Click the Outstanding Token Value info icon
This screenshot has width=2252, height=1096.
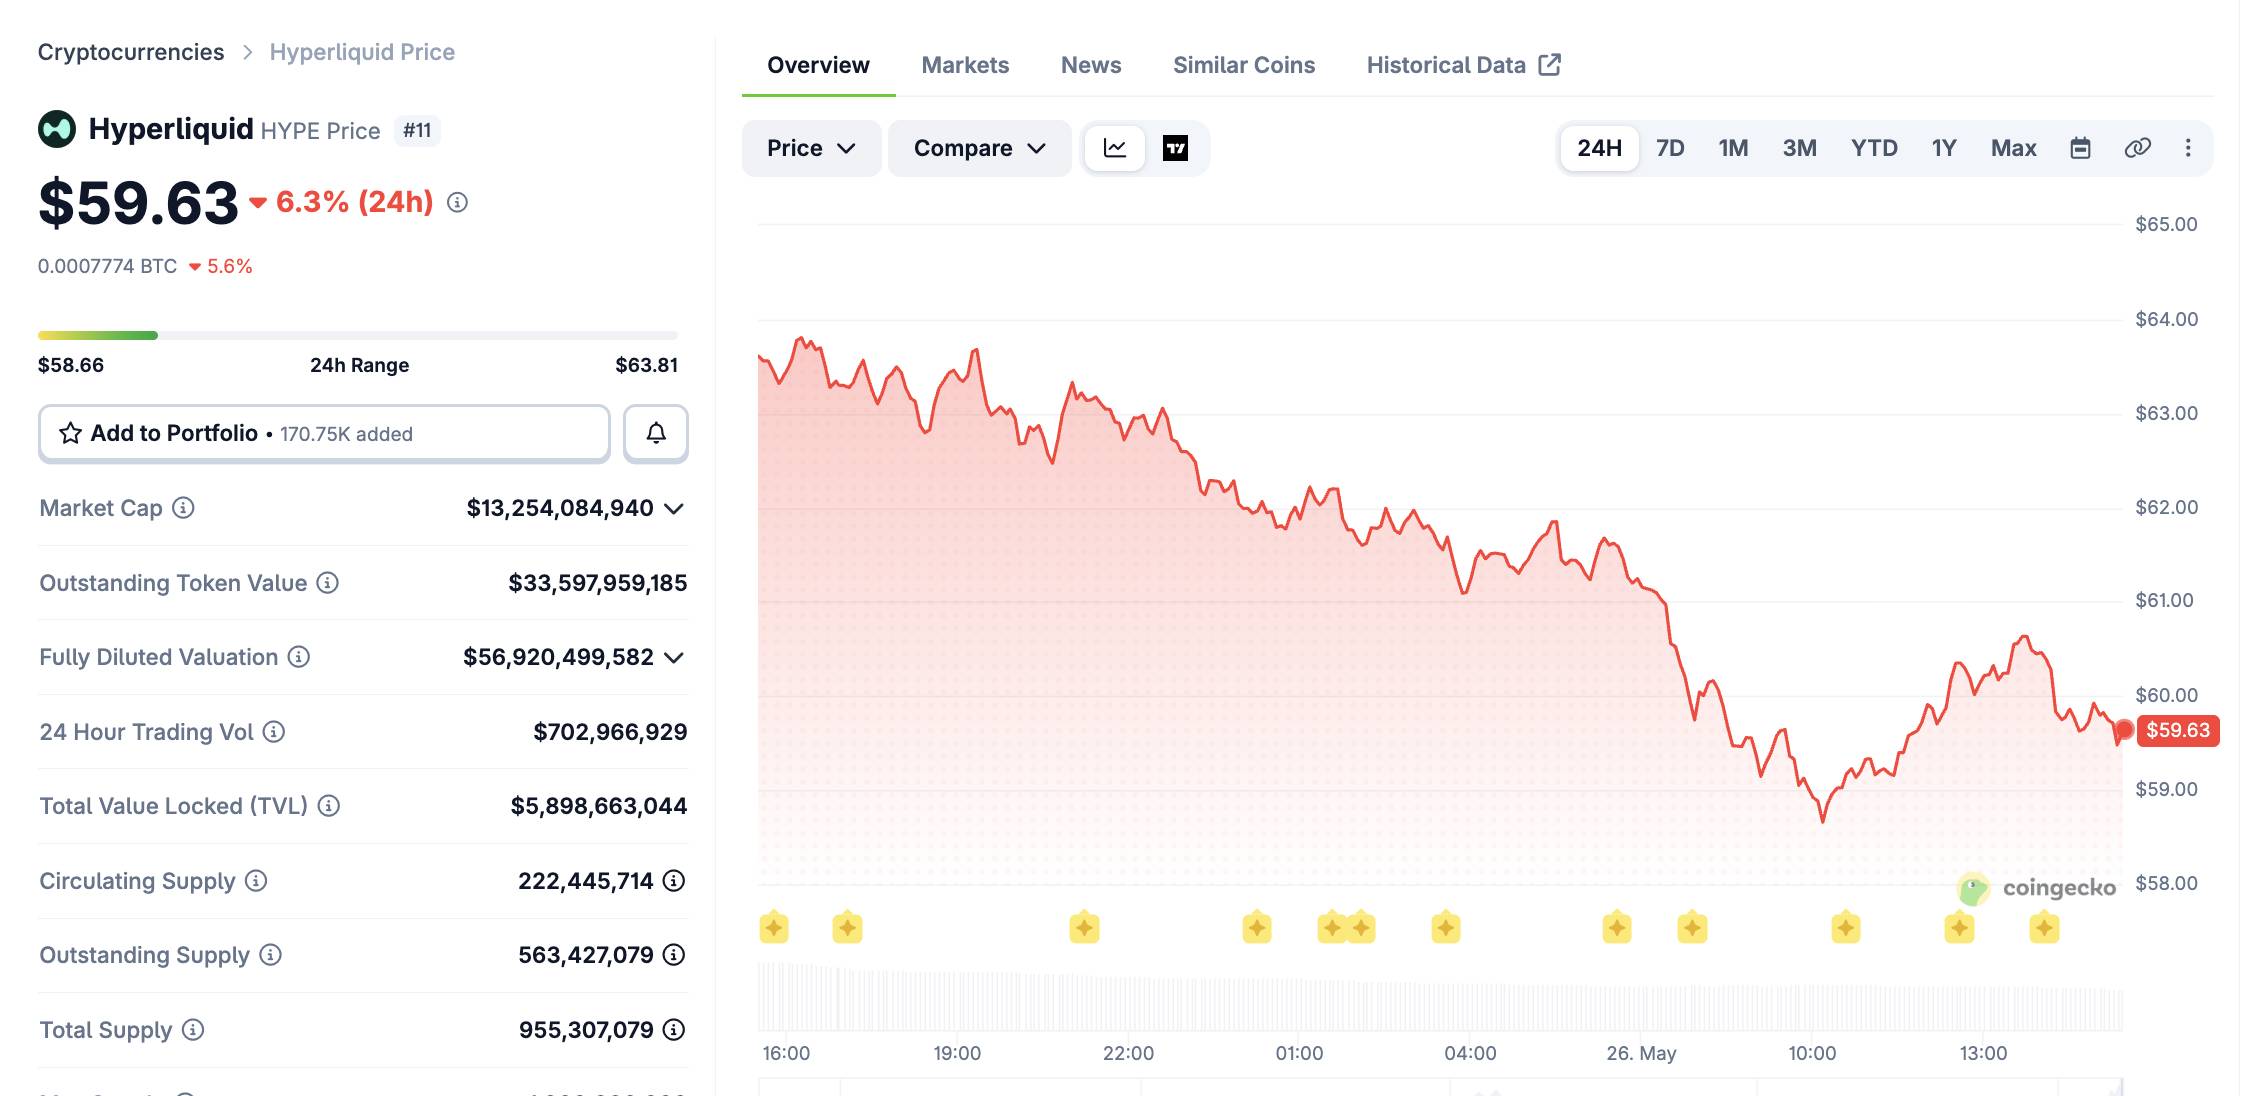coord(328,582)
